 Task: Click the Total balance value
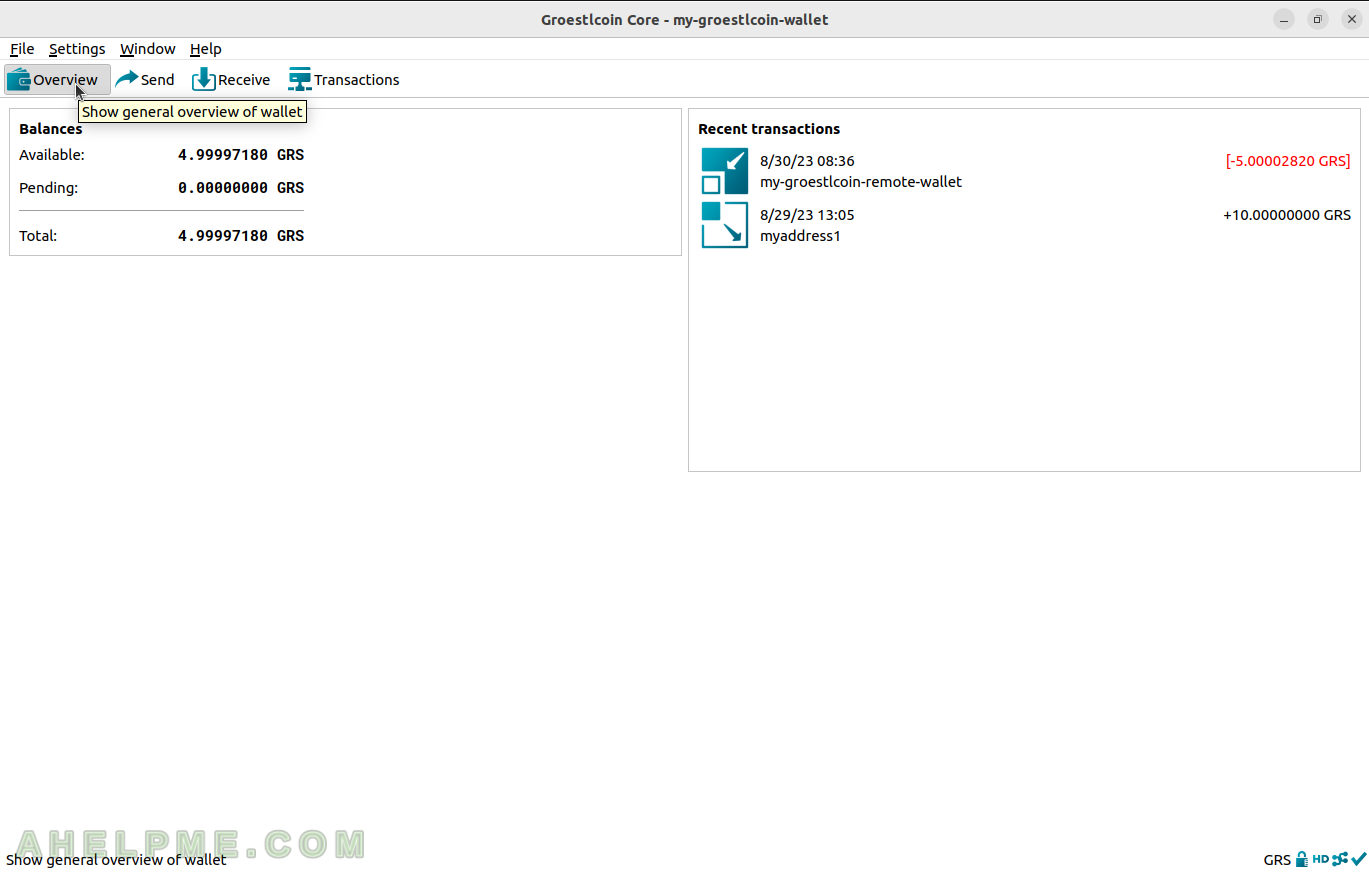tap(241, 236)
